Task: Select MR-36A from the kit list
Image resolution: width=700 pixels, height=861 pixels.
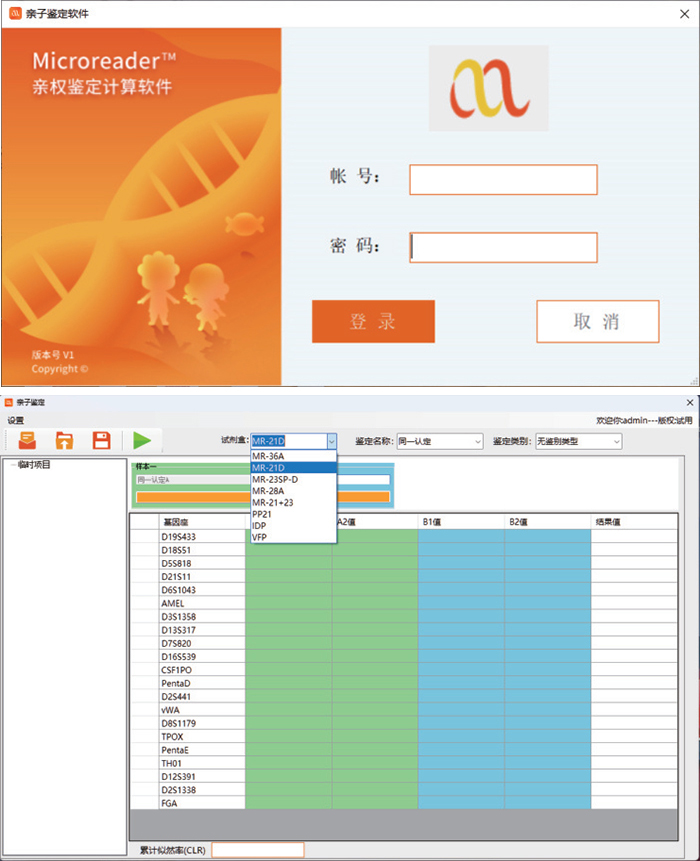Action: point(269,456)
